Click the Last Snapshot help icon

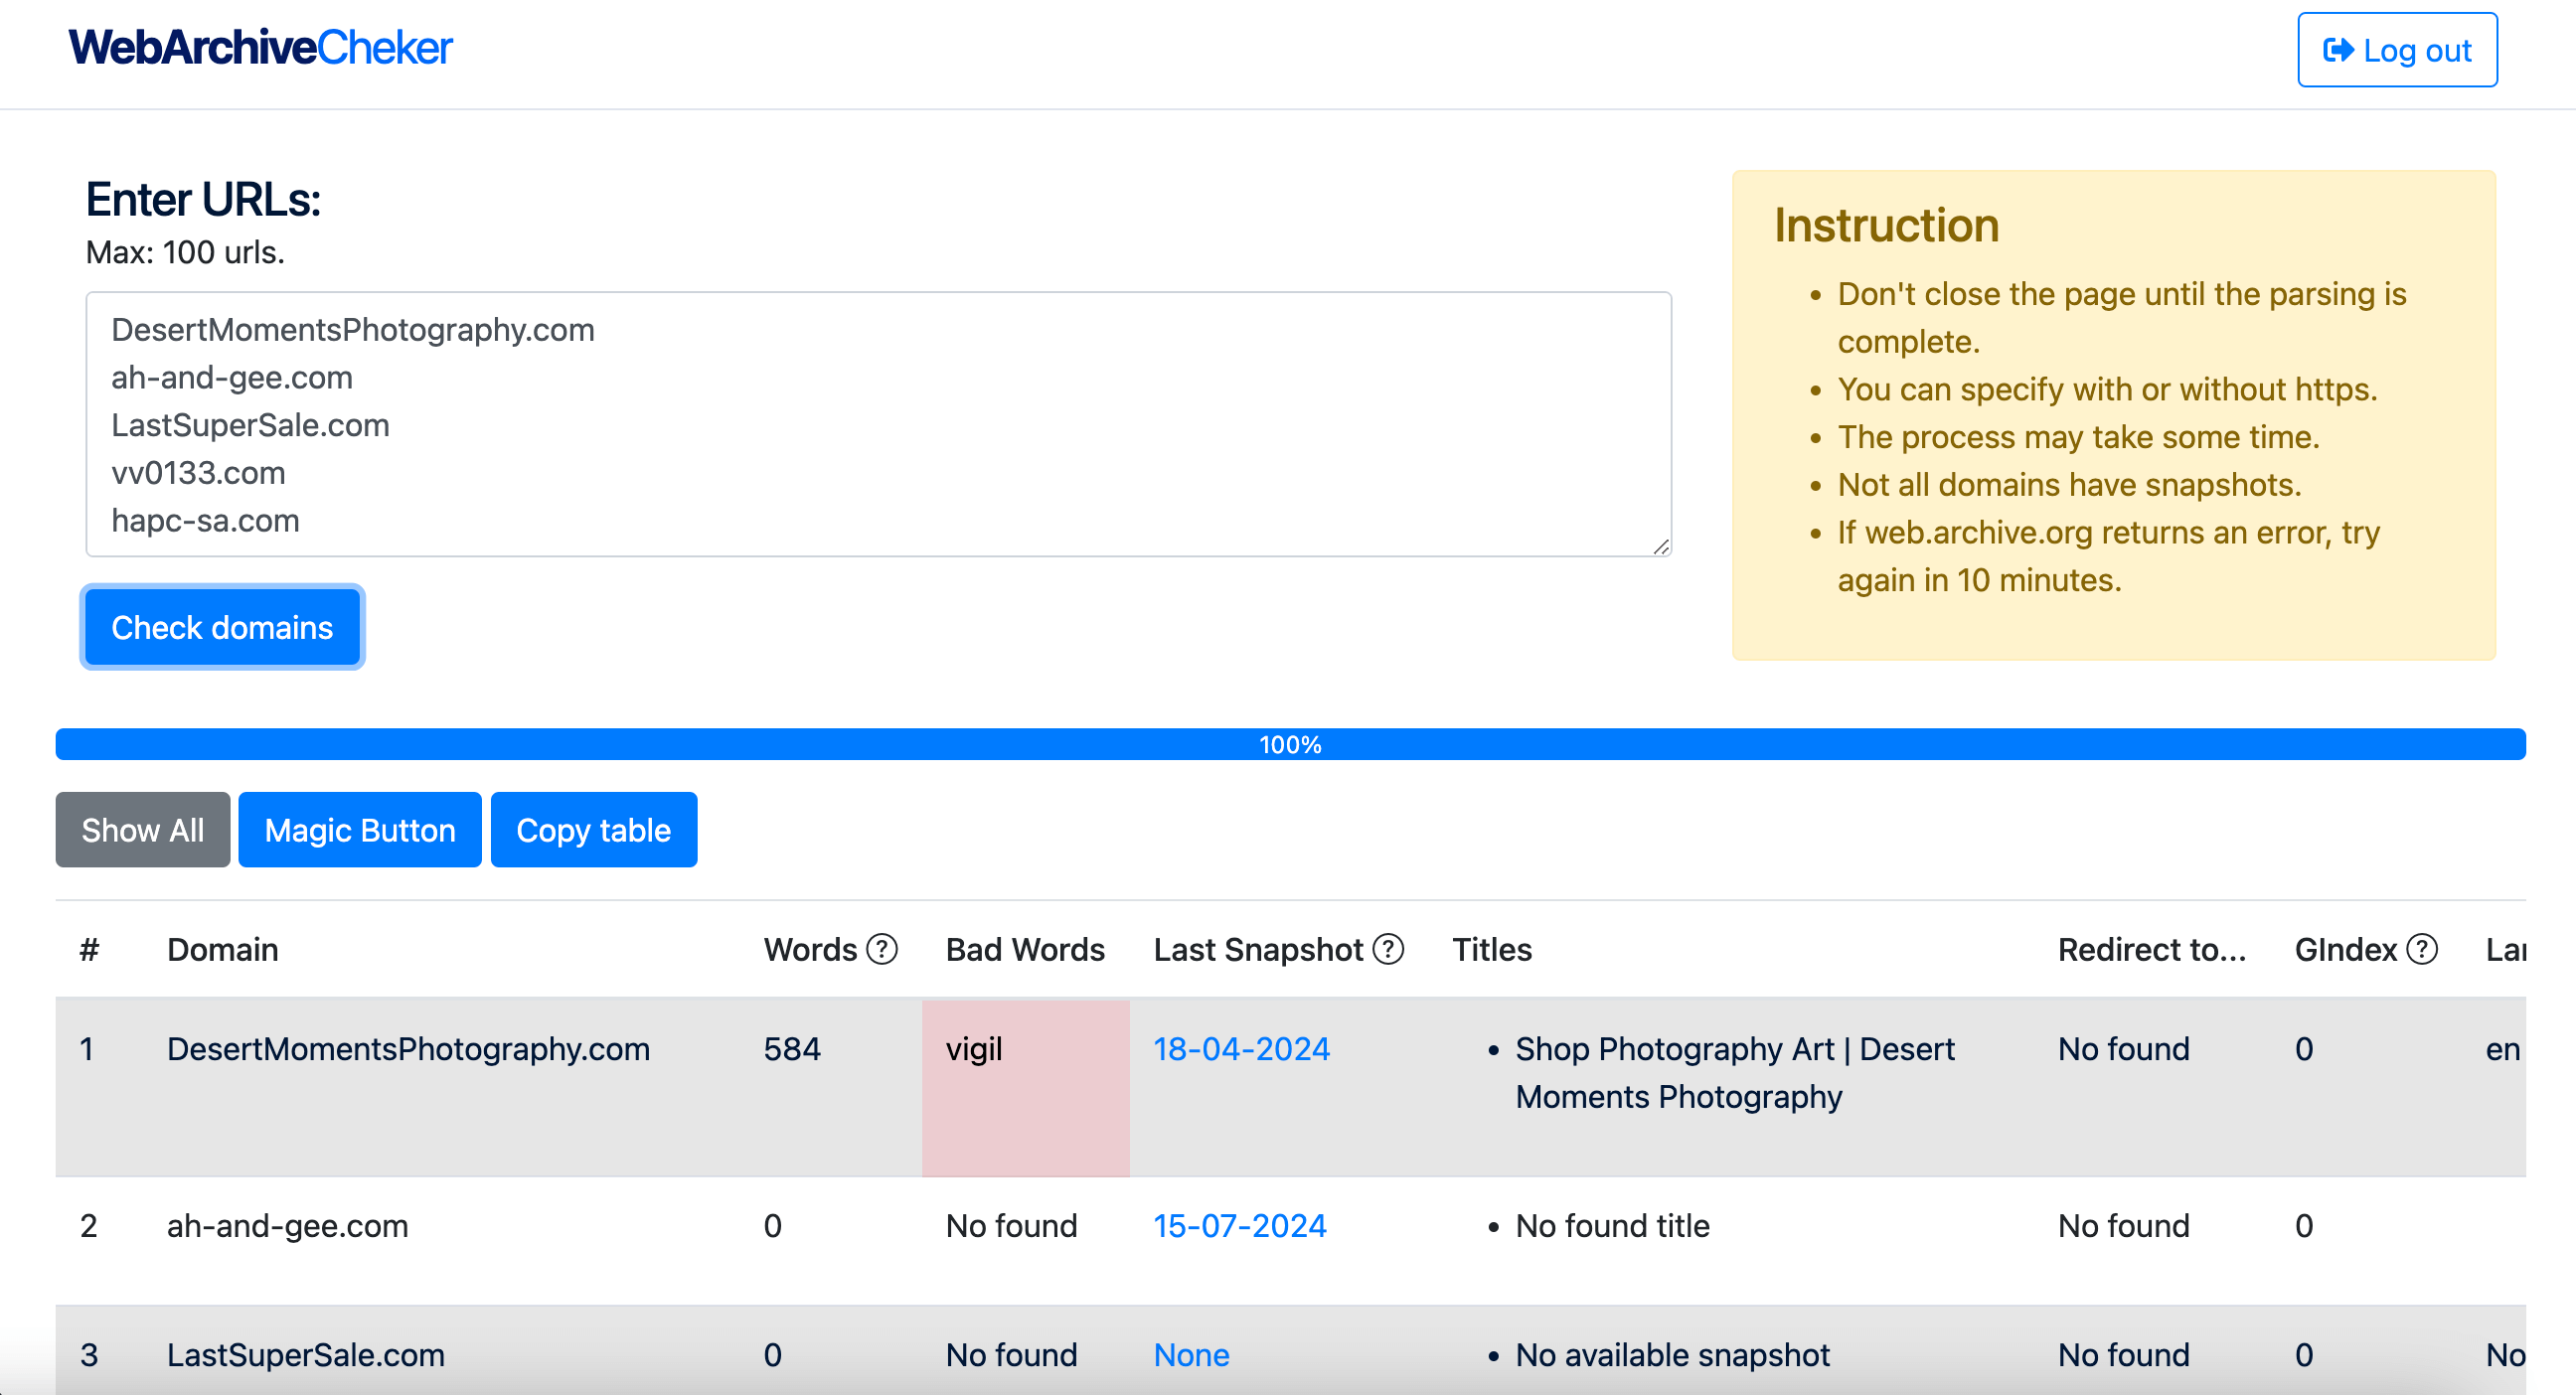coord(1388,949)
